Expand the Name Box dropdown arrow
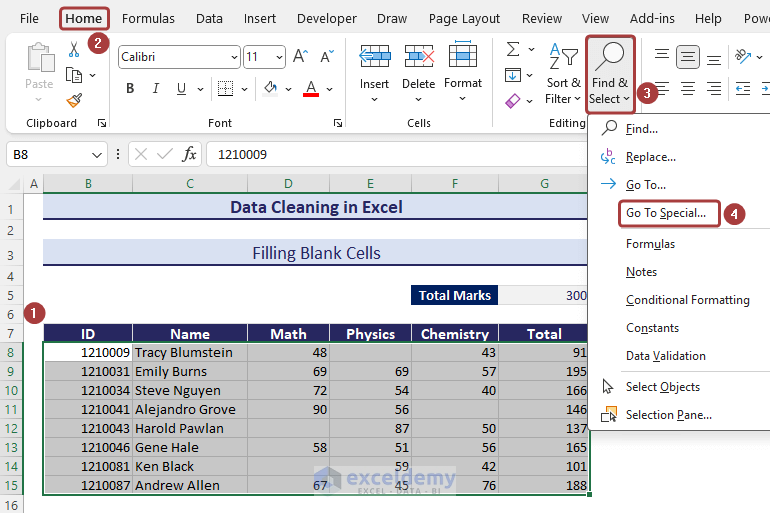This screenshot has height=513, width=770. (97, 155)
